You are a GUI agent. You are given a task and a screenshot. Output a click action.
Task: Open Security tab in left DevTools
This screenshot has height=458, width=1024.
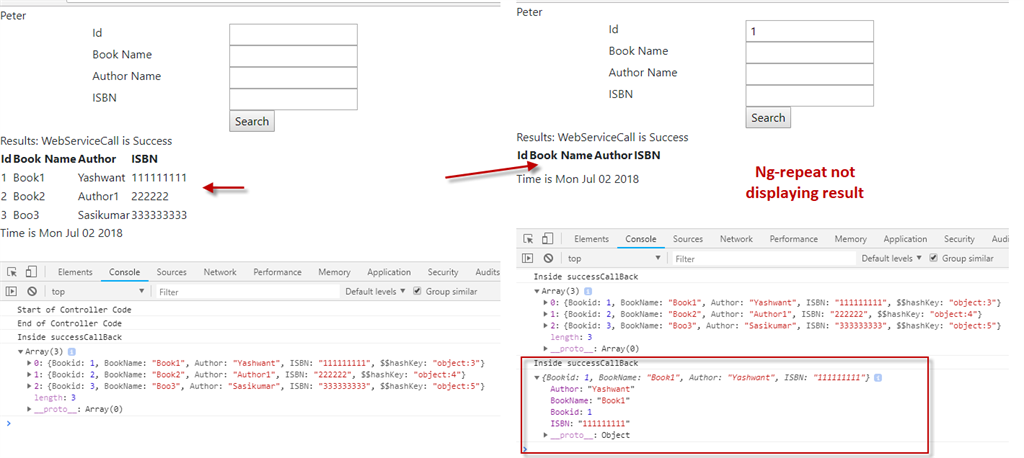click(x=443, y=272)
